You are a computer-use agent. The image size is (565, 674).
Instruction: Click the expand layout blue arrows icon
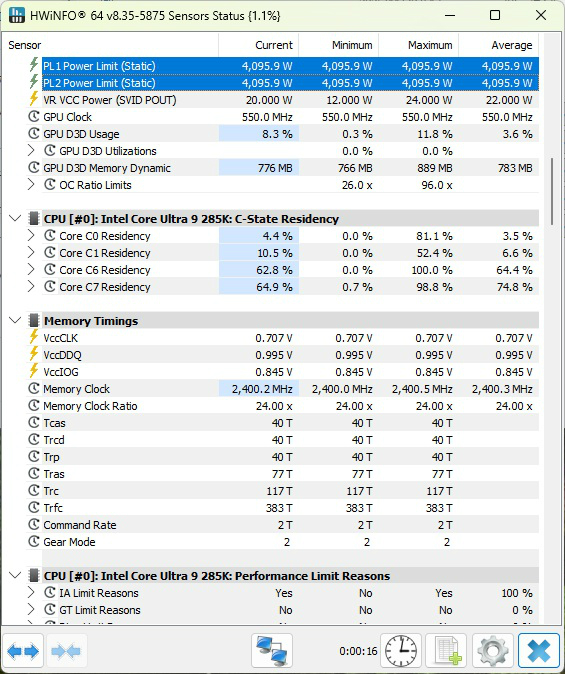[x=23, y=651]
